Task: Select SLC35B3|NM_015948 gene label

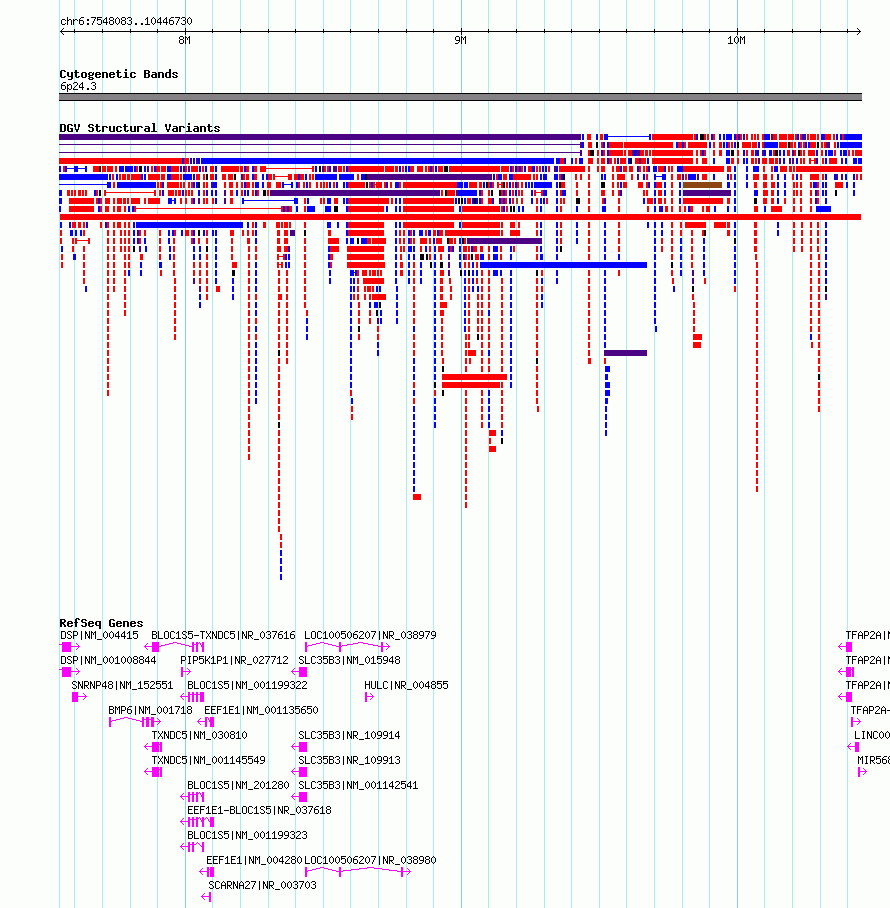Action: [x=349, y=660]
